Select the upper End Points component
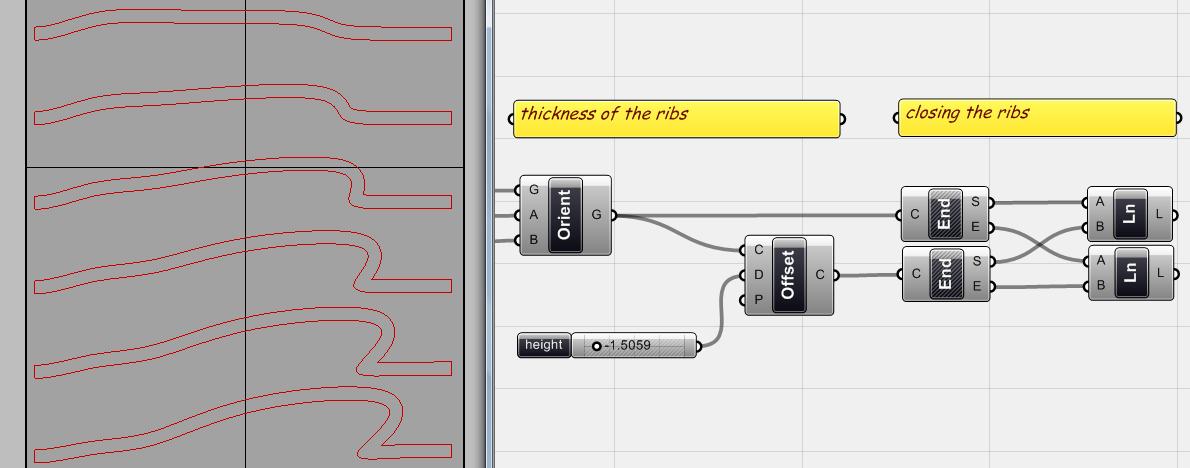 [945, 215]
